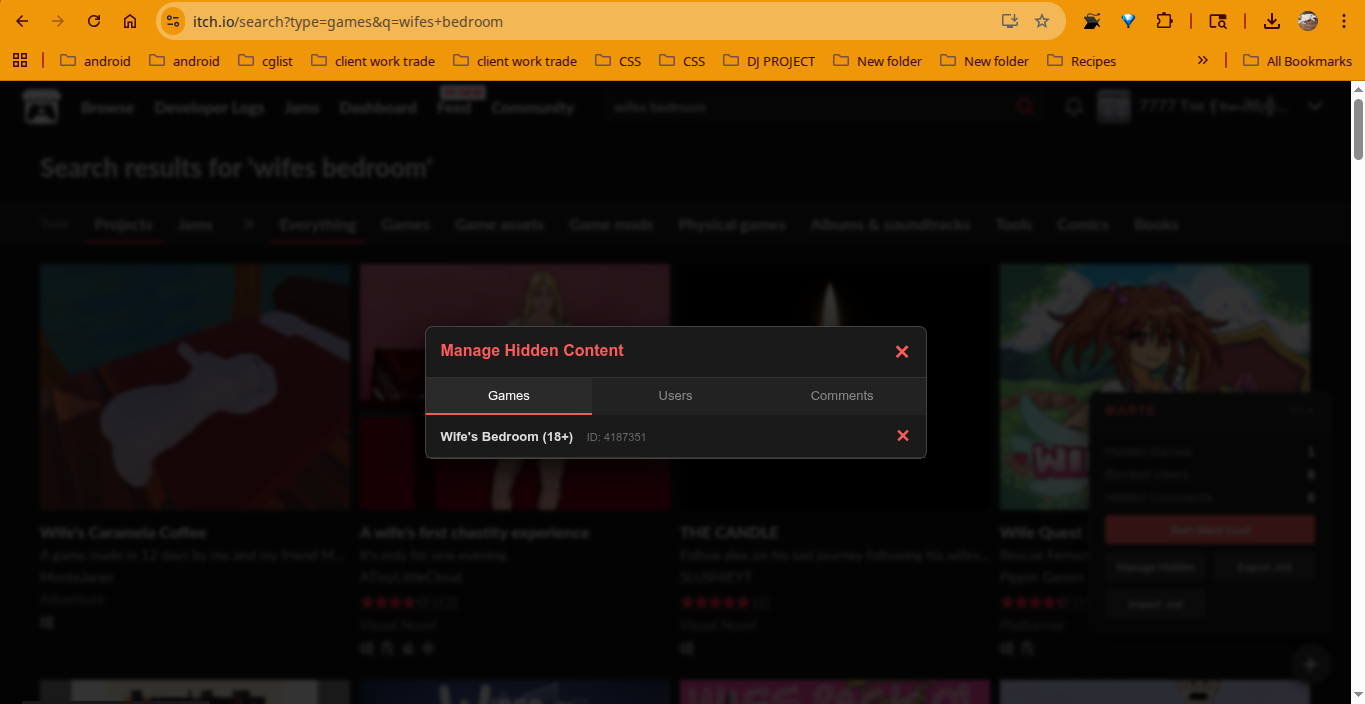The height and width of the screenshot is (704, 1365).
Task: Expand the account menu chevron
Action: [1315, 107]
